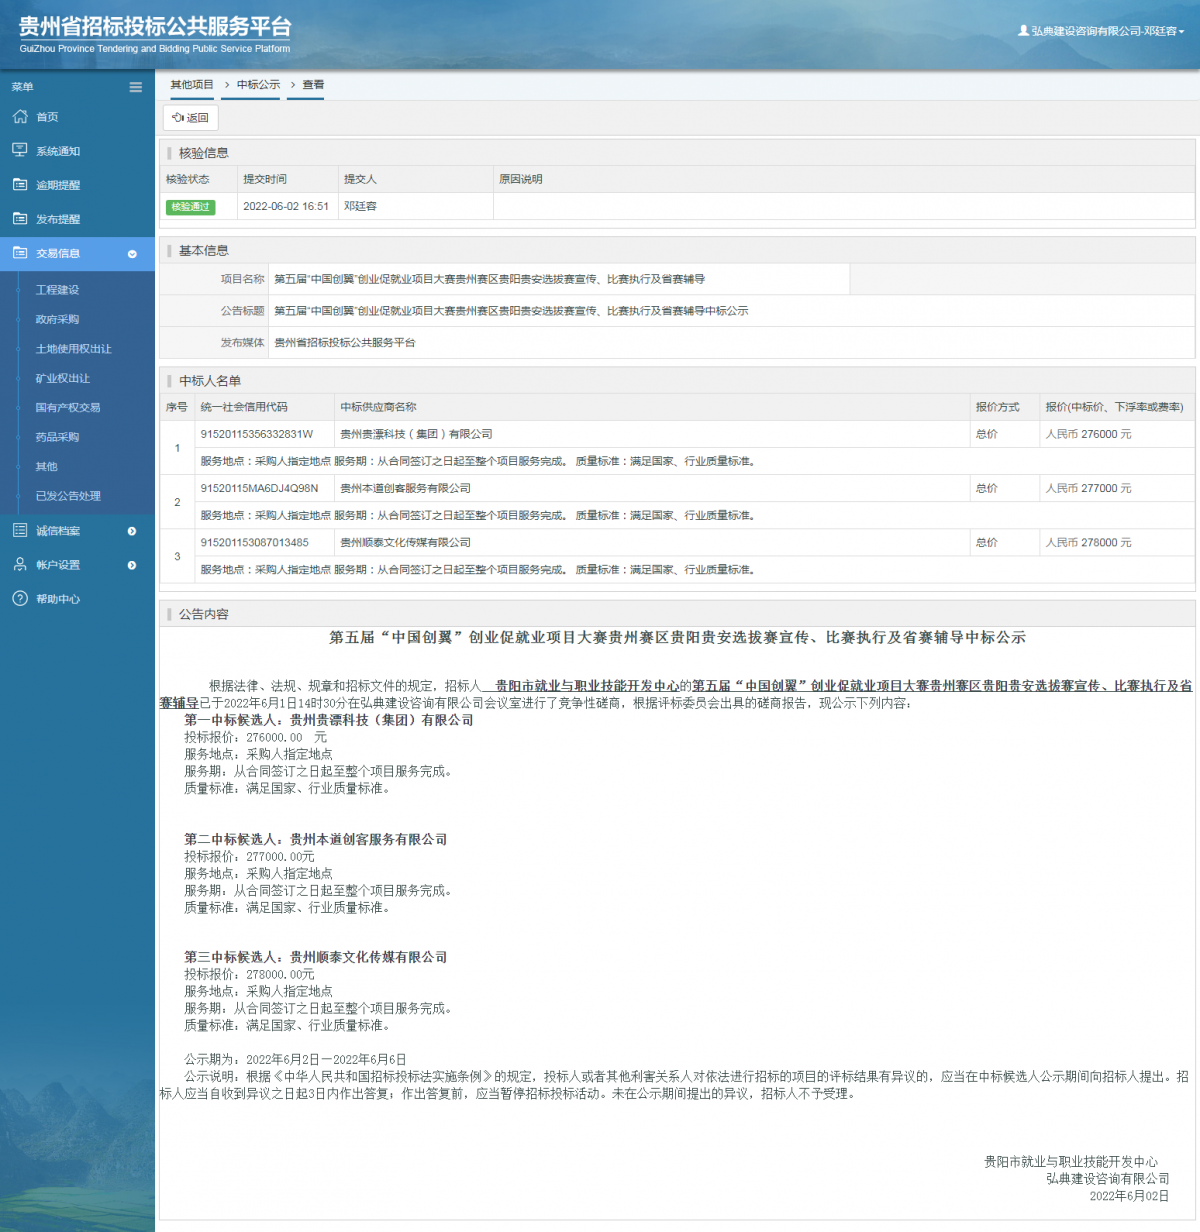This screenshot has height=1232, width=1200.
Task: Open 首页 in sidebar menu
Action: pyautogui.click(x=47, y=117)
